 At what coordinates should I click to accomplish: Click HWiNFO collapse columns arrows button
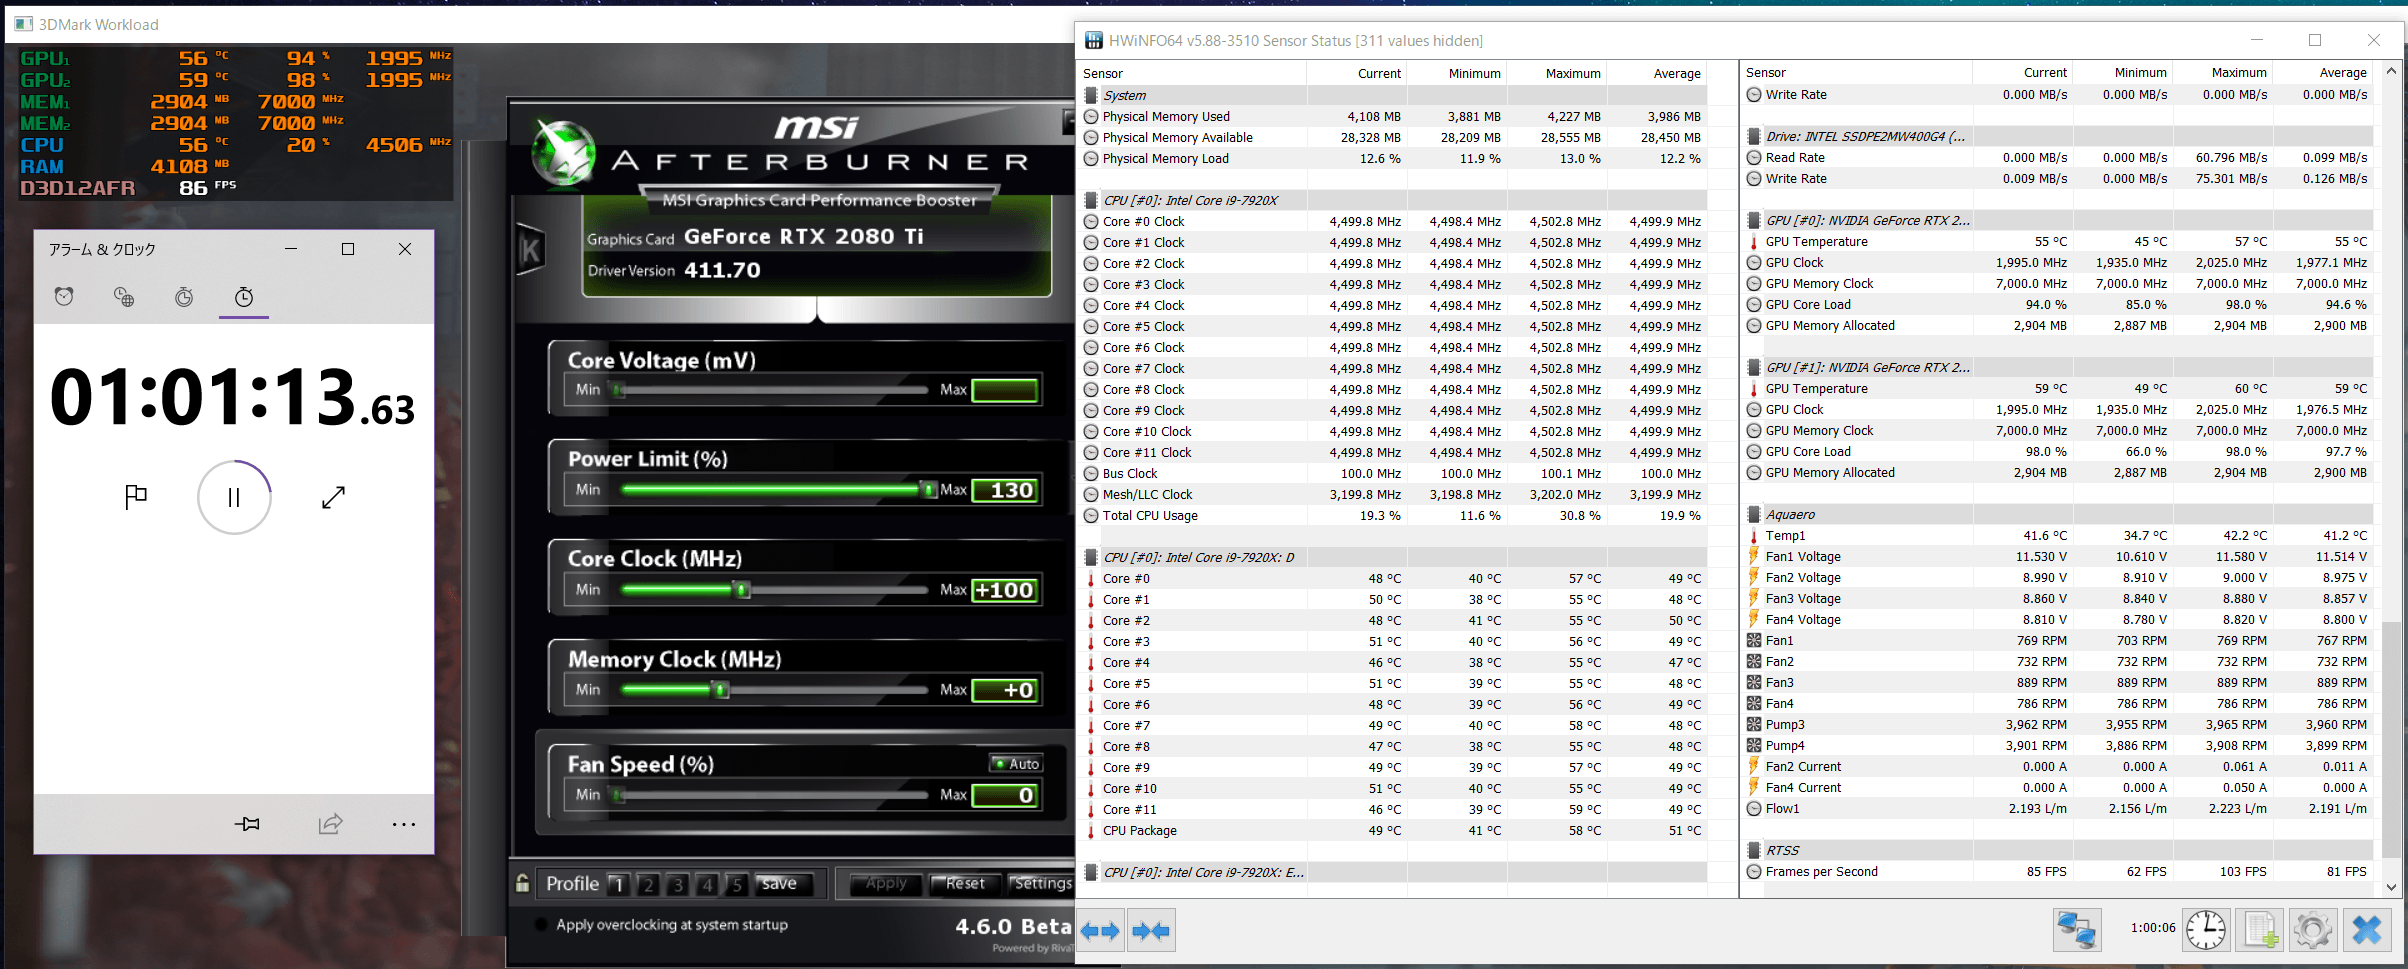point(1151,931)
